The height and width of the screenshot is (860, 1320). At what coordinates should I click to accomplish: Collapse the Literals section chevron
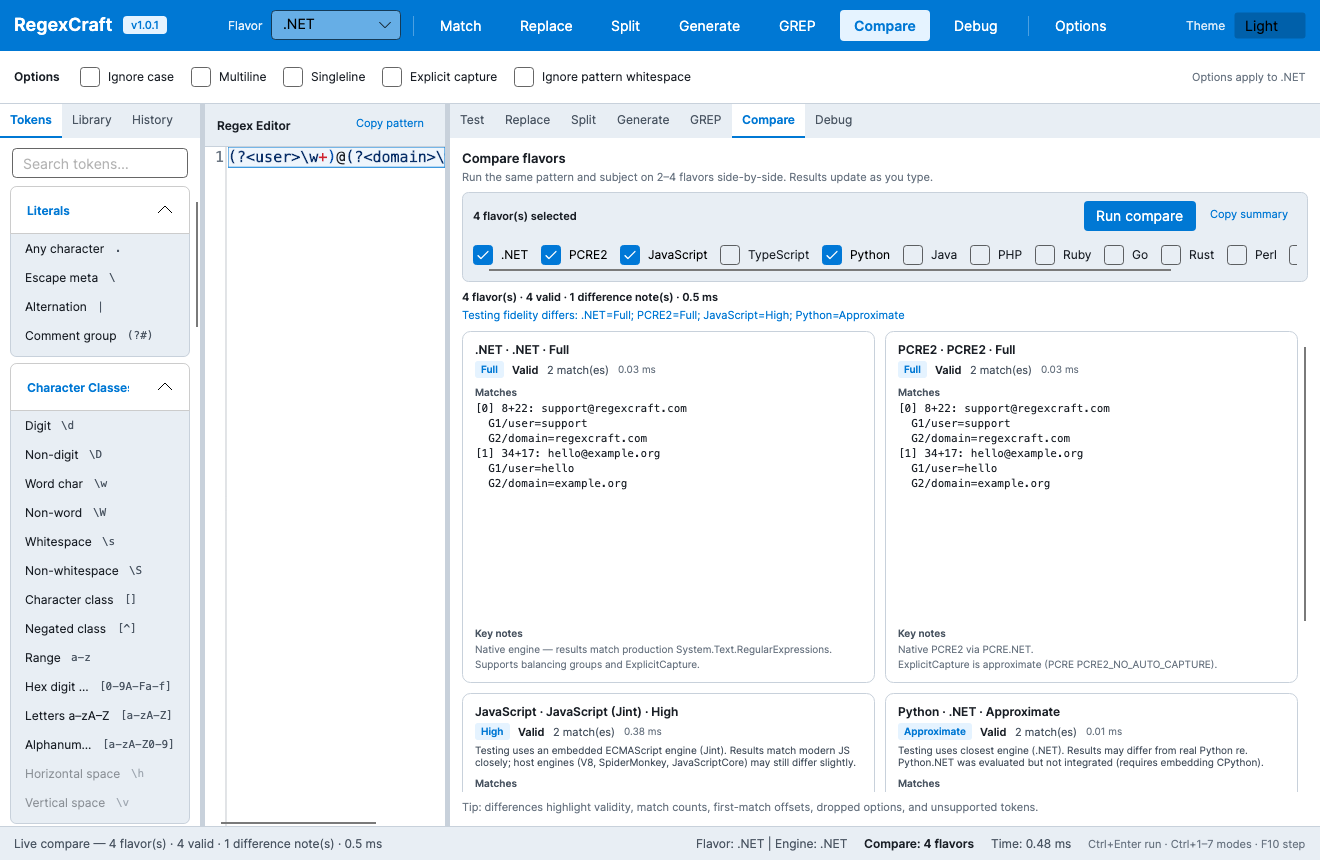[x=165, y=210]
